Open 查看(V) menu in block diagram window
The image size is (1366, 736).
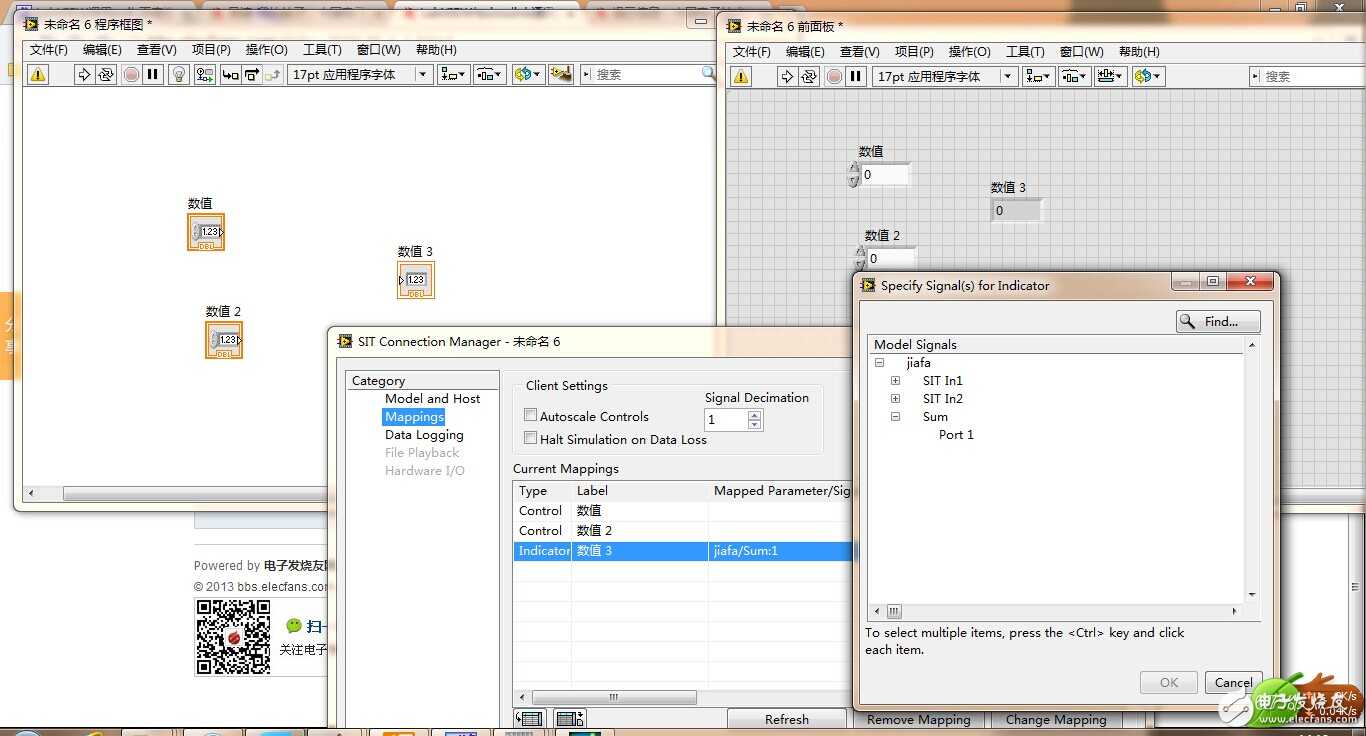pos(157,50)
